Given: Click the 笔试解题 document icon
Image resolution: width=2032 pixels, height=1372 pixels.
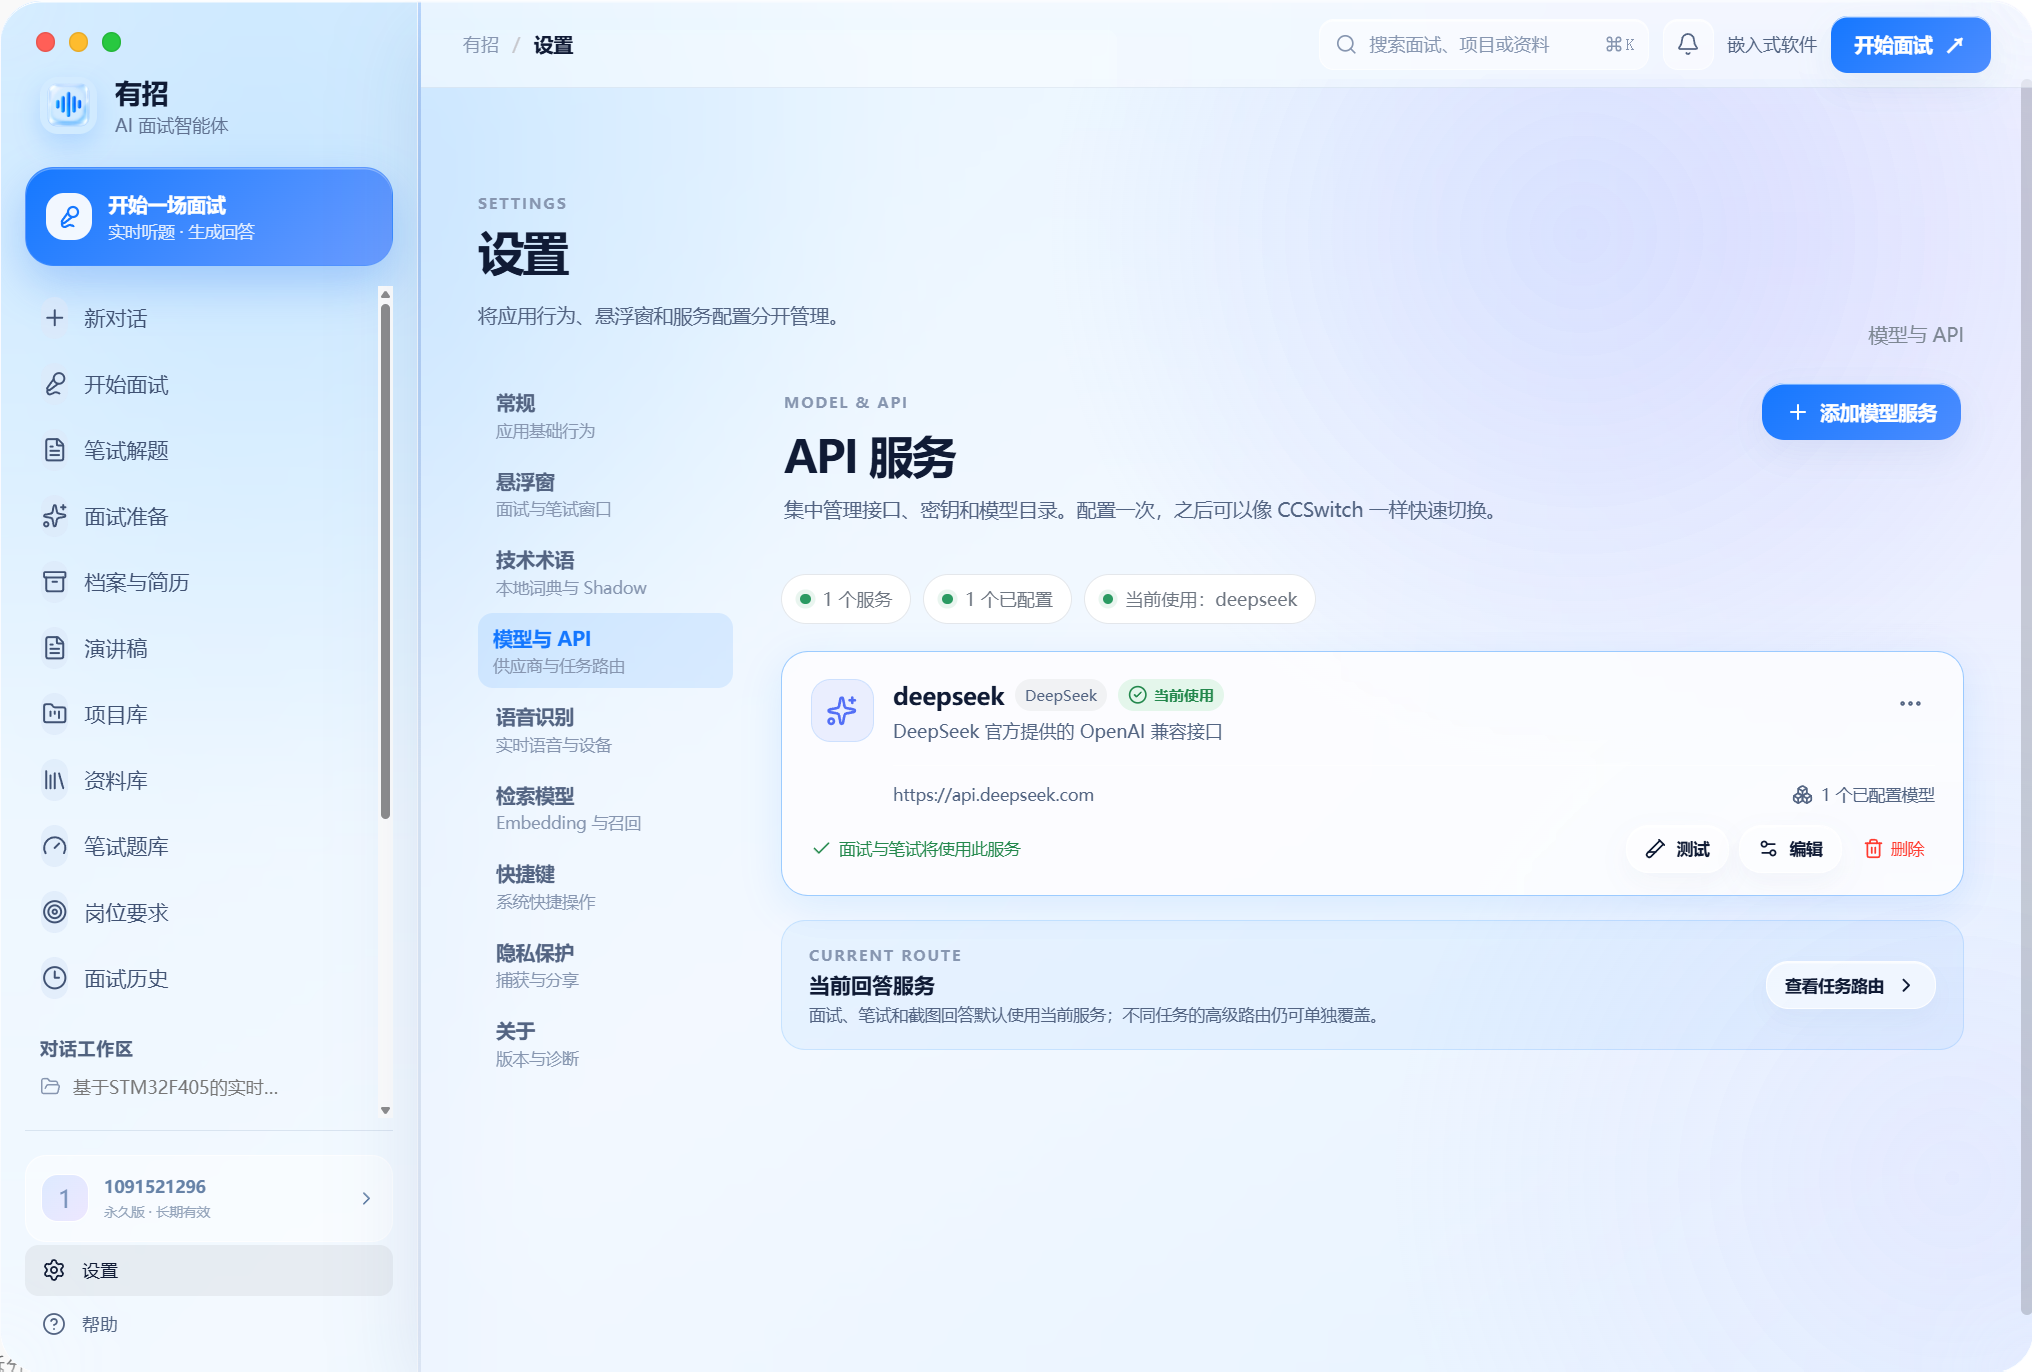Looking at the screenshot, I should [55, 450].
